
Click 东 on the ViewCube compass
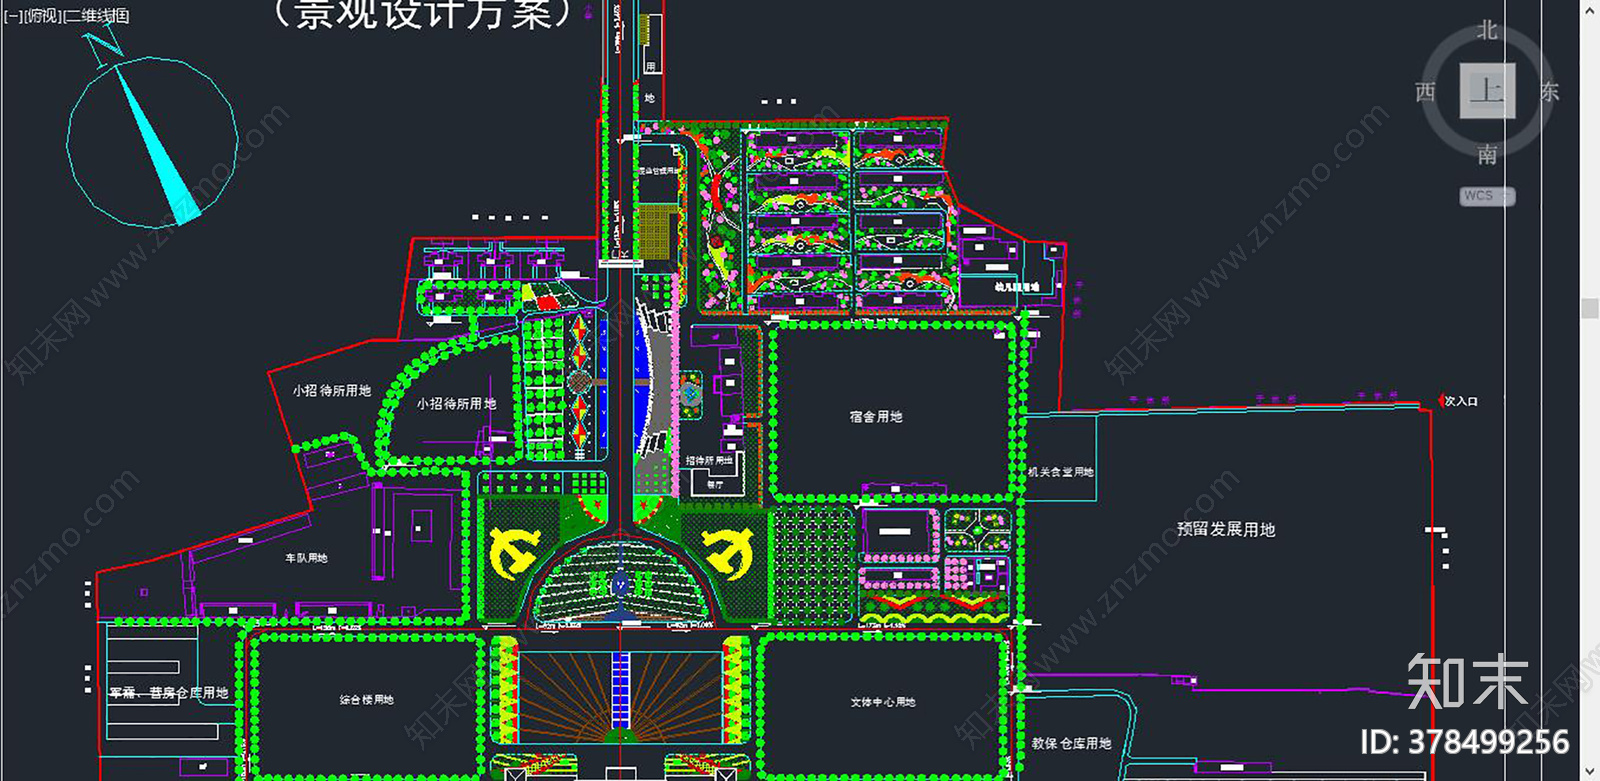1549,92
